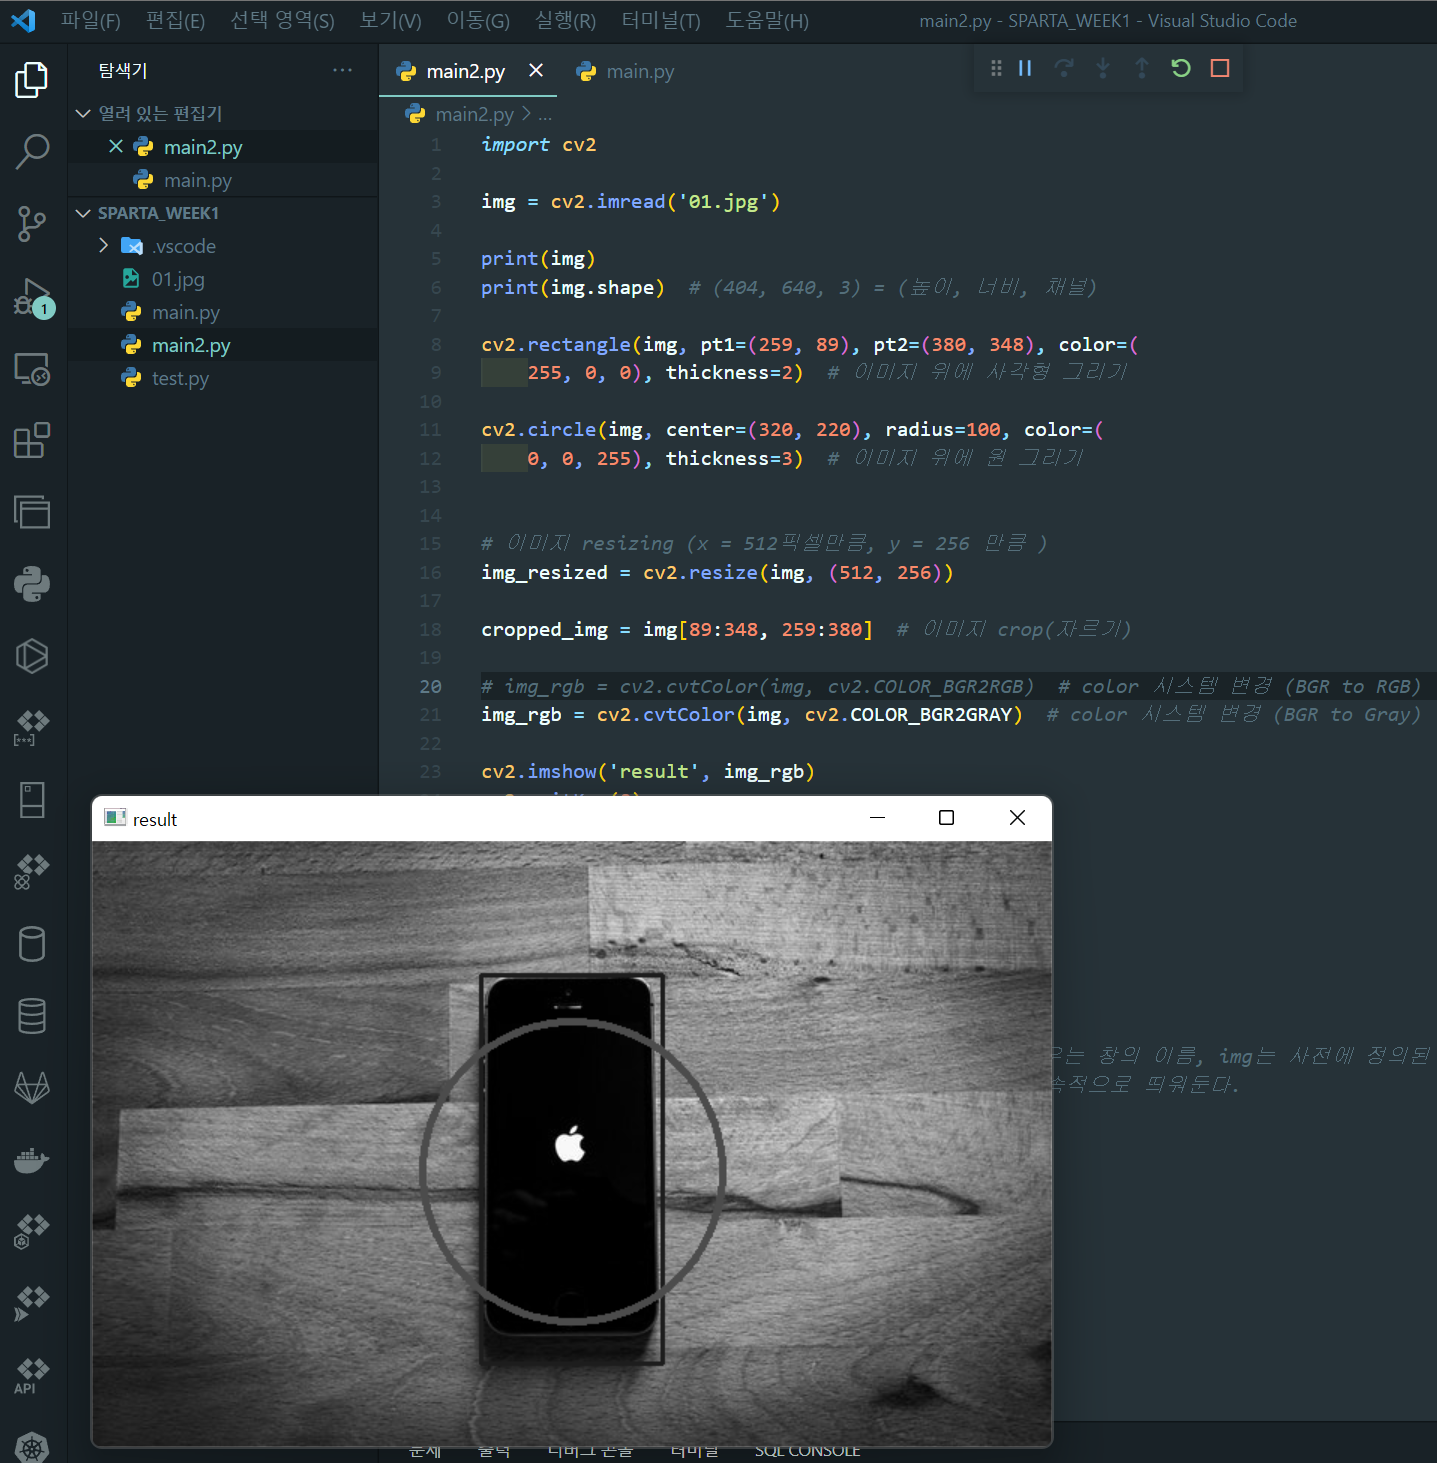Pause the debugging session
The image size is (1437, 1463).
click(1025, 68)
